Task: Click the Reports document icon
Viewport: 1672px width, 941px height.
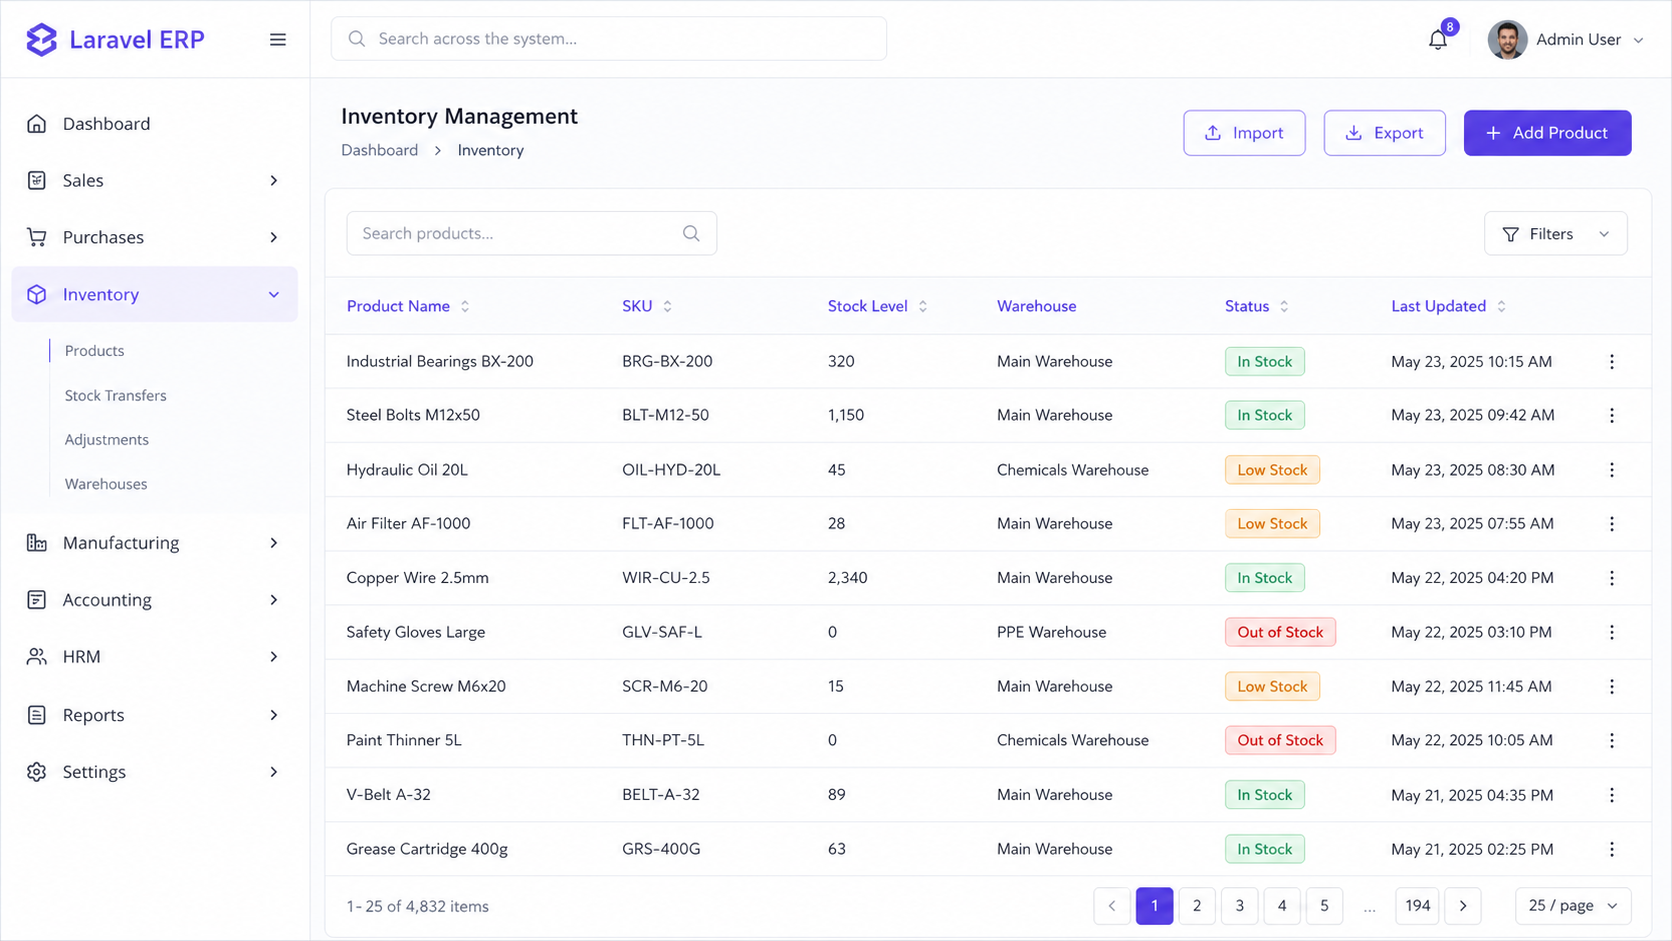Action: 37,714
